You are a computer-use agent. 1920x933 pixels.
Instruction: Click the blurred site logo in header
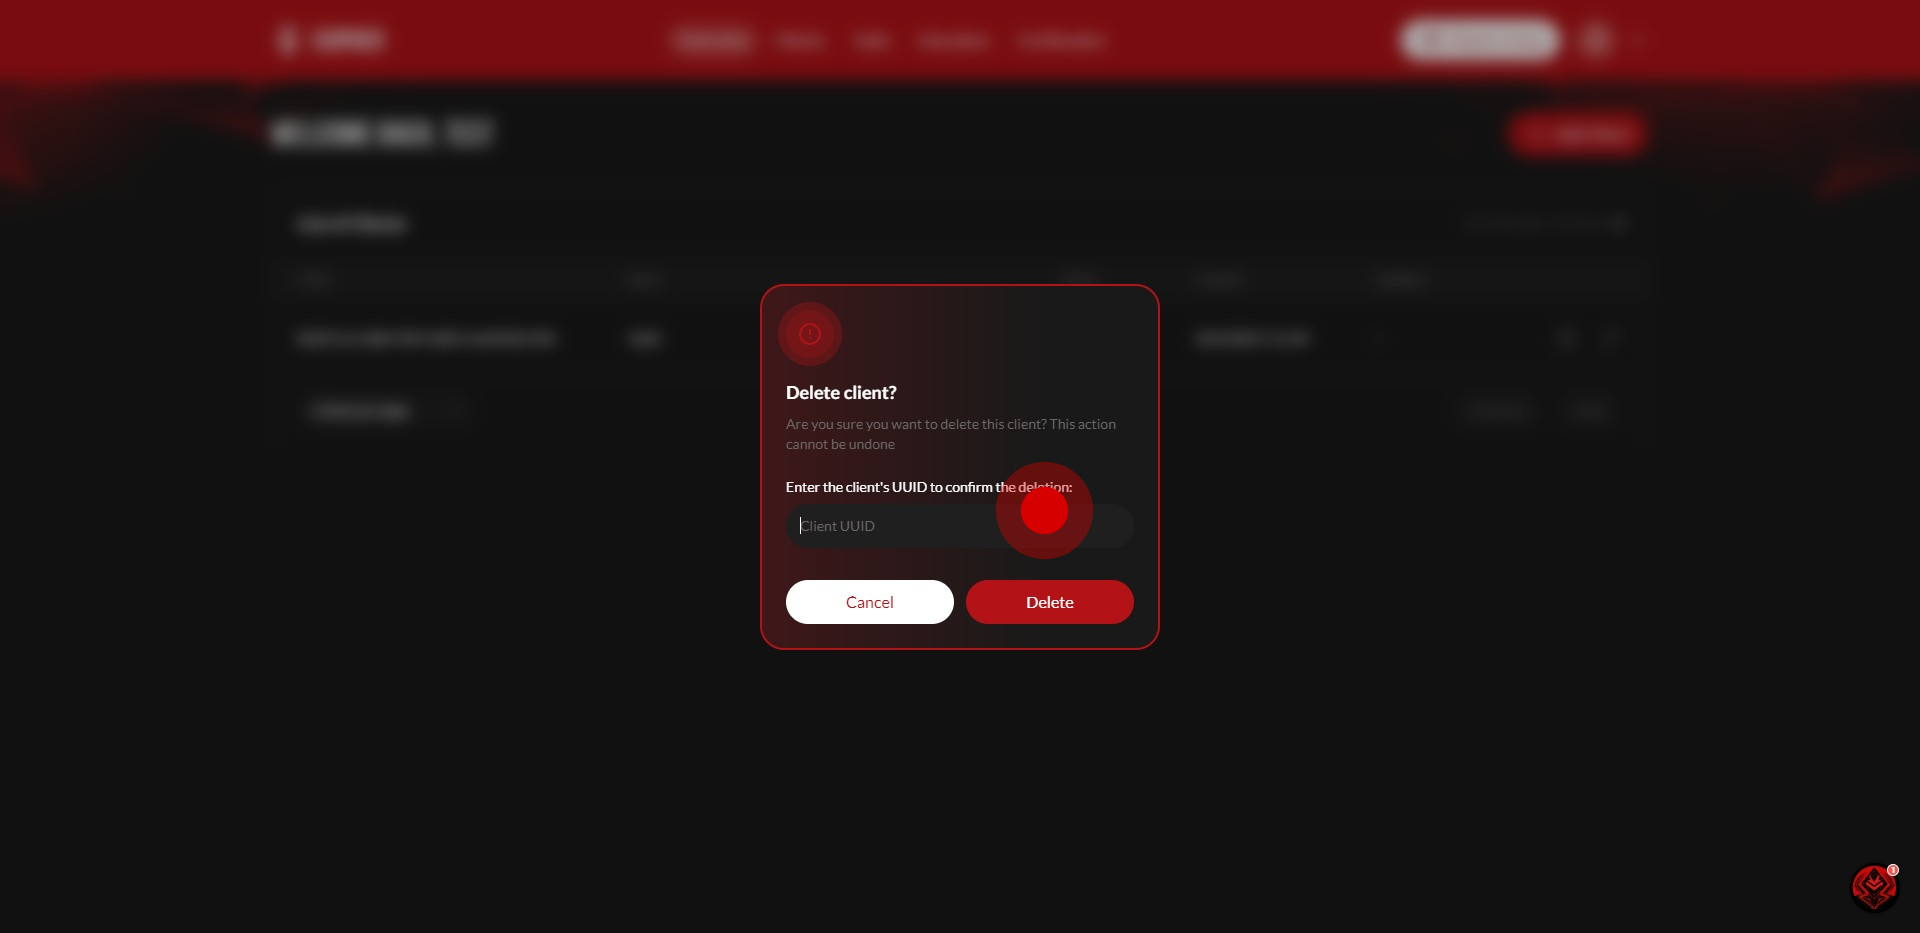(330, 40)
